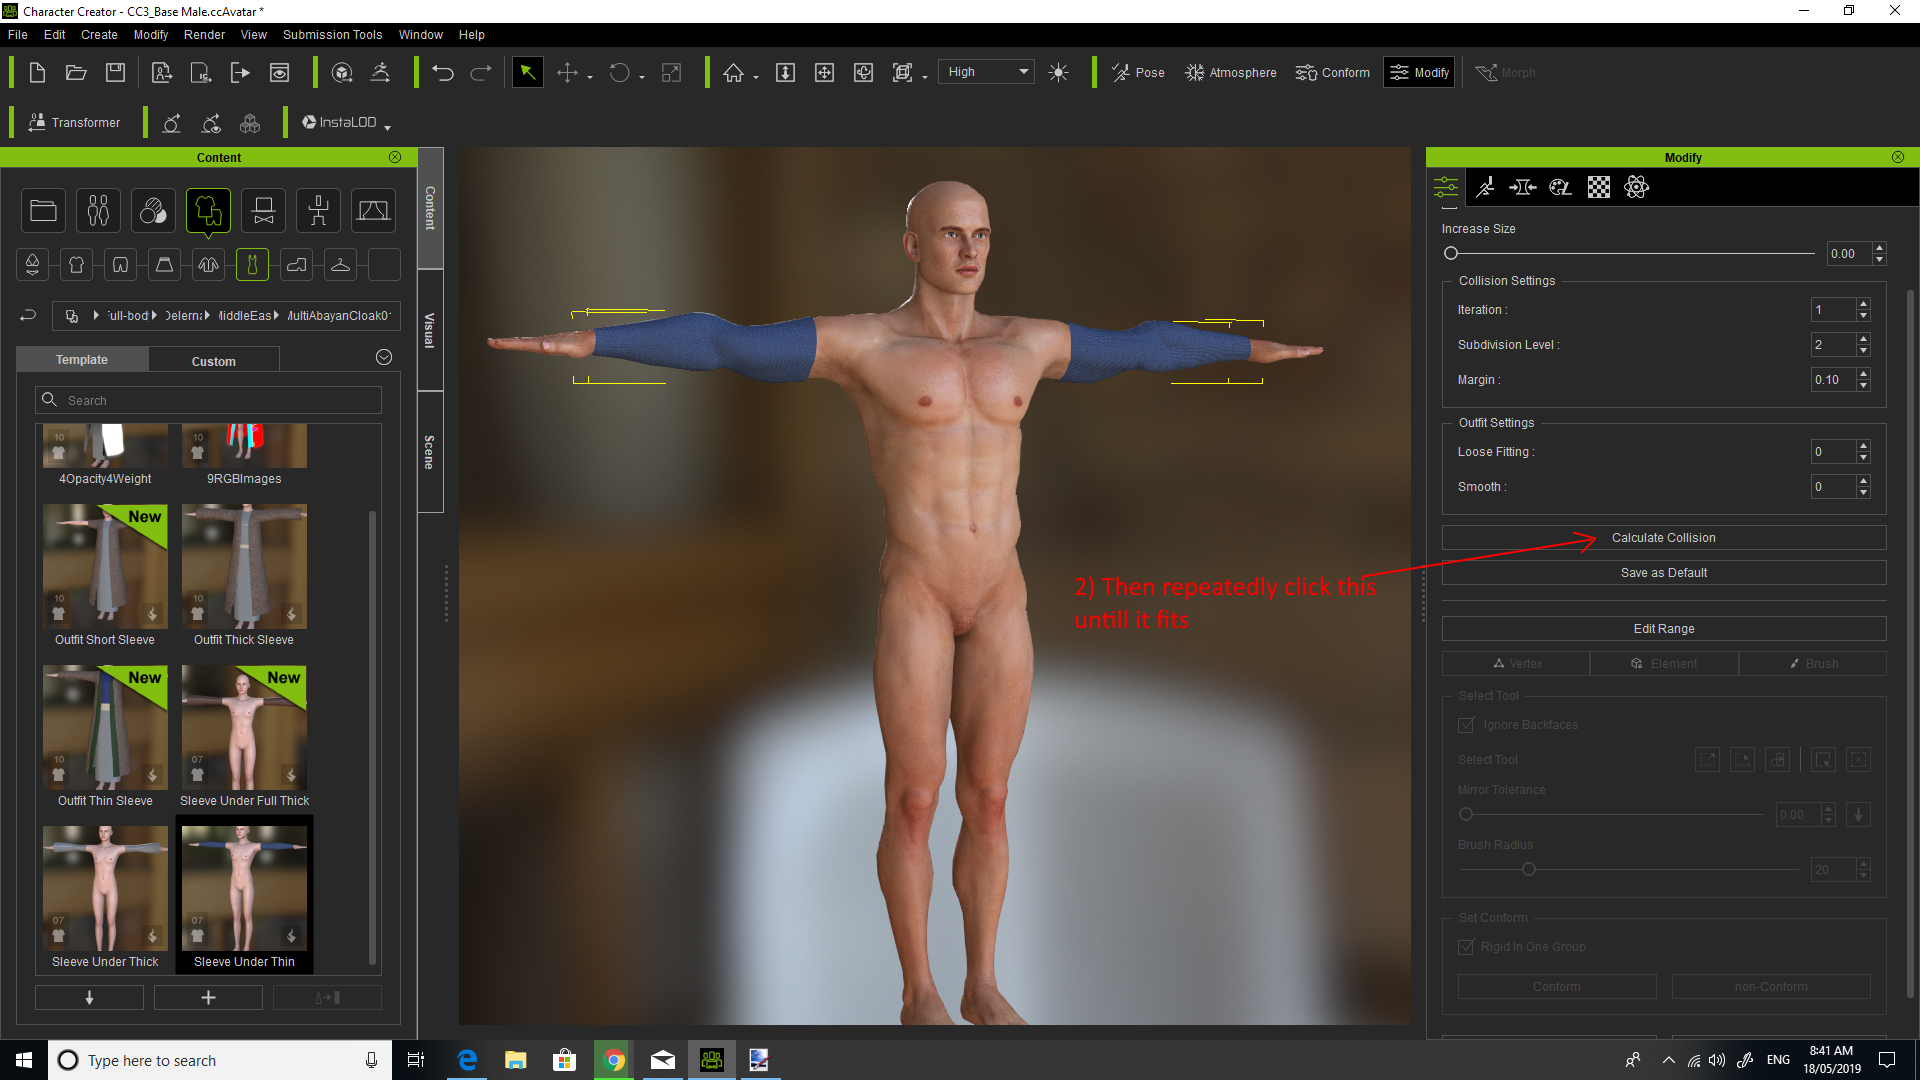The width and height of the screenshot is (1920, 1080).
Task: Open the render quality High dropdown
Action: tap(986, 72)
